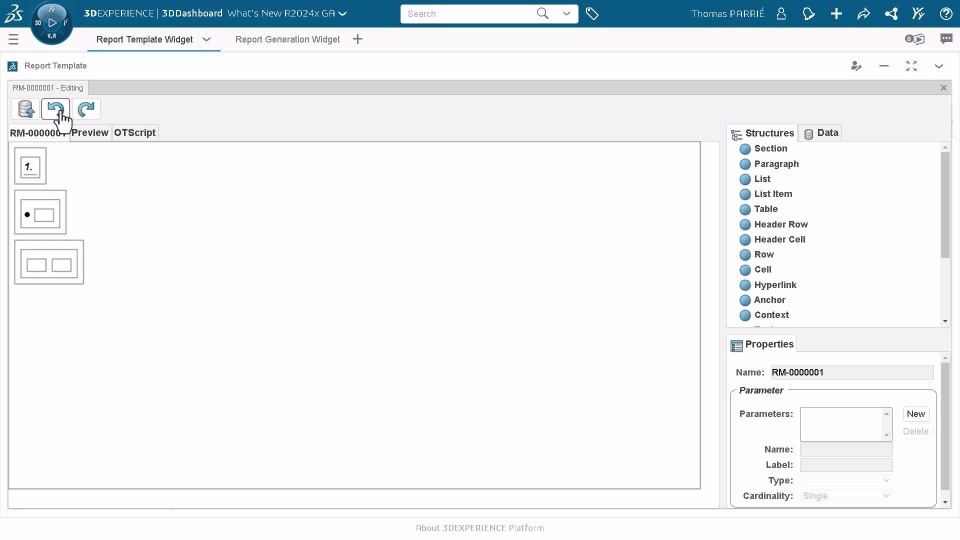The image size is (960, 540).
Task: Open the tools and settings icon
Action: (918, 13)
